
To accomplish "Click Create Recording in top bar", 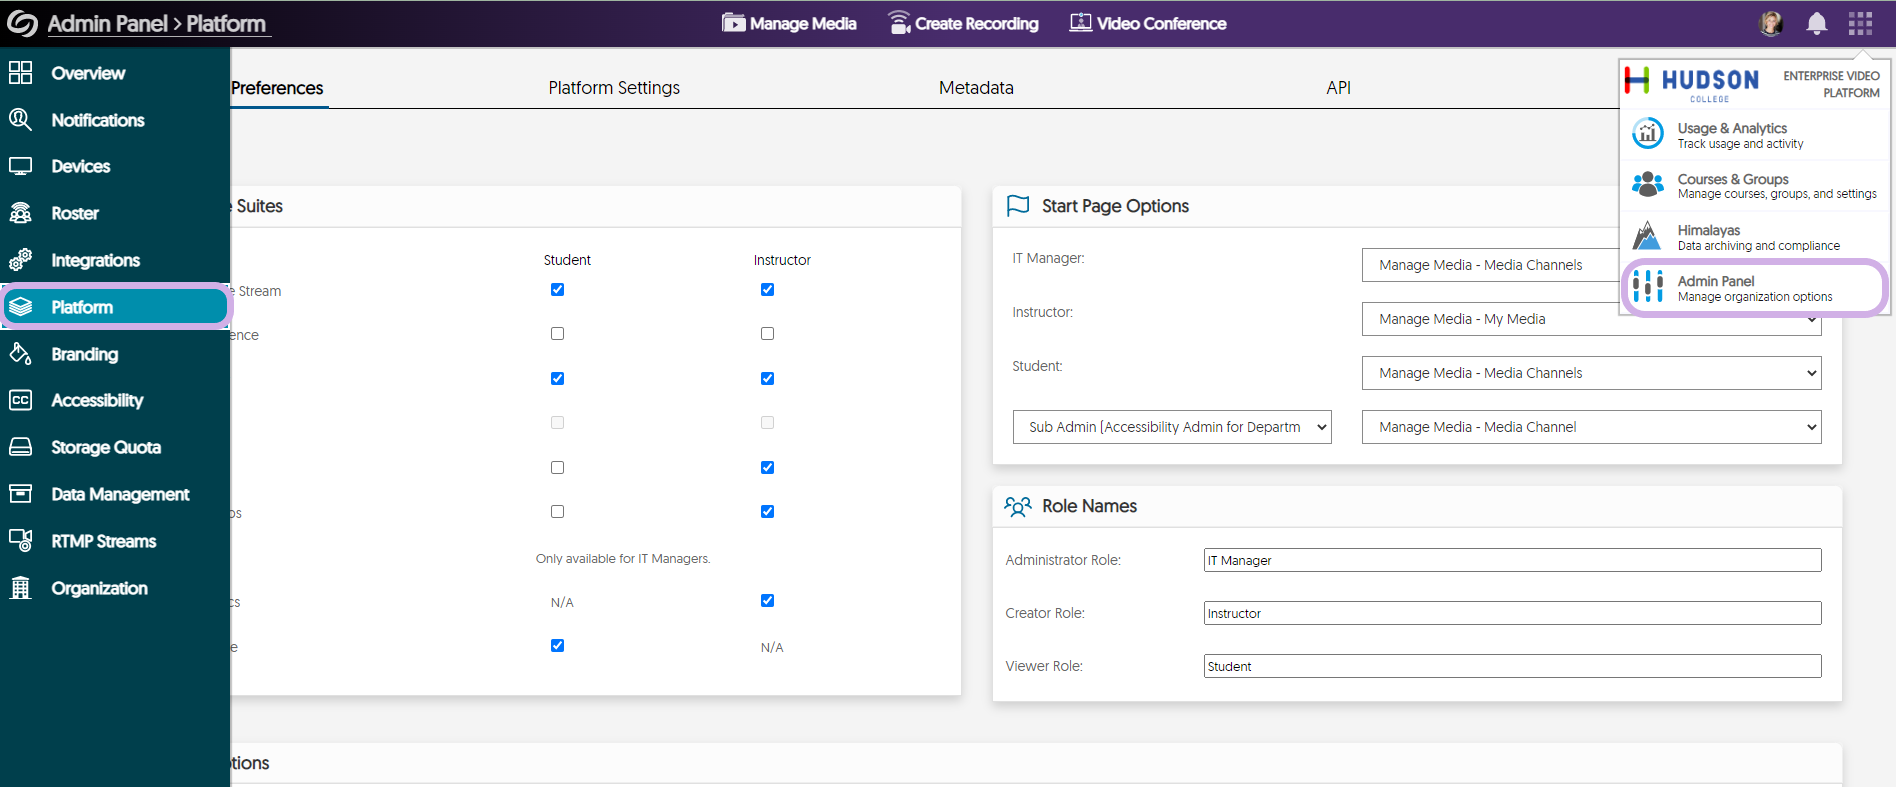I will 964,23.
